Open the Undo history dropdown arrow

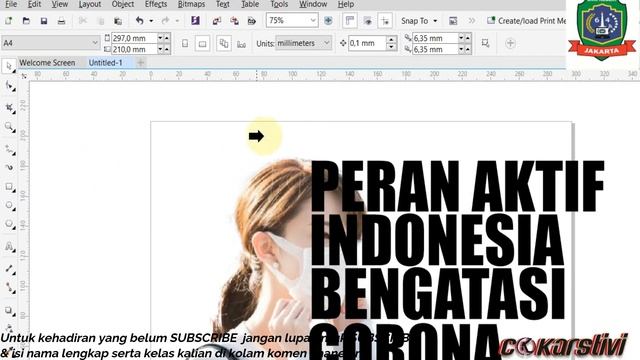[x=151, y=21]
